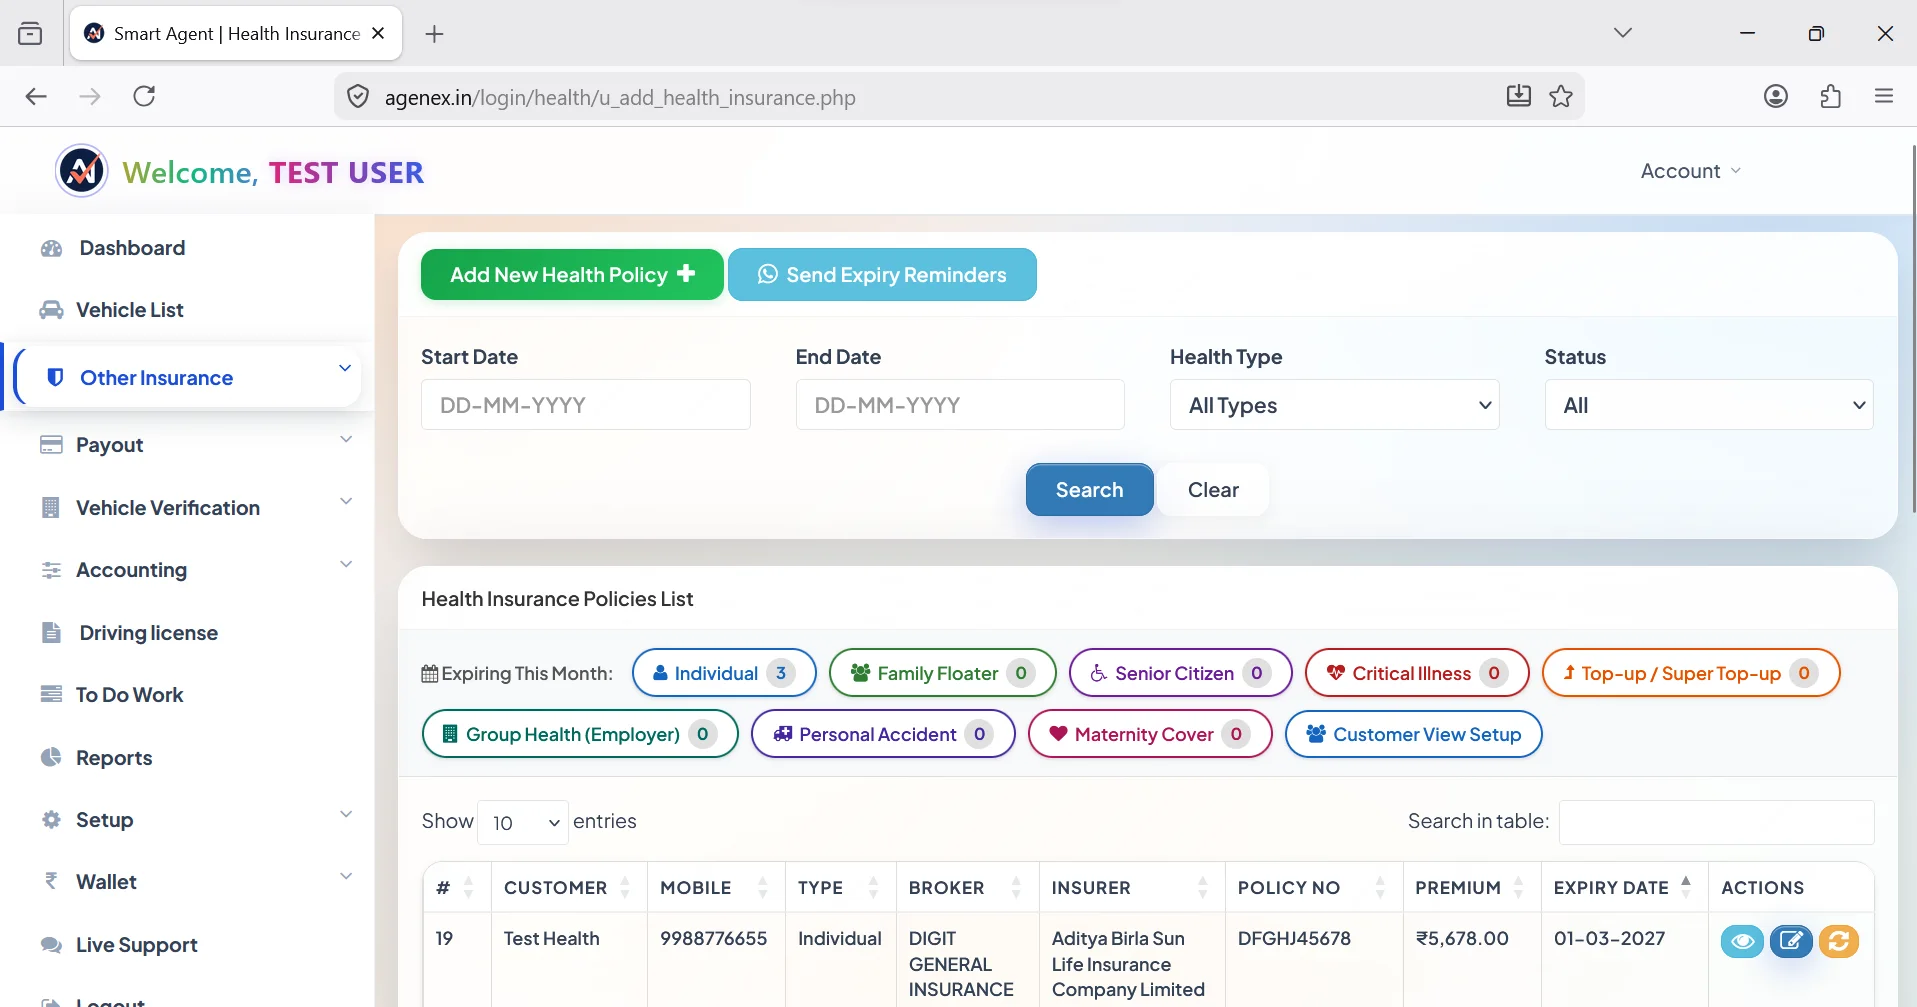Expand the Wallet menu chevron
This screenshot has height=1007, width=1917.
[346, 876]
